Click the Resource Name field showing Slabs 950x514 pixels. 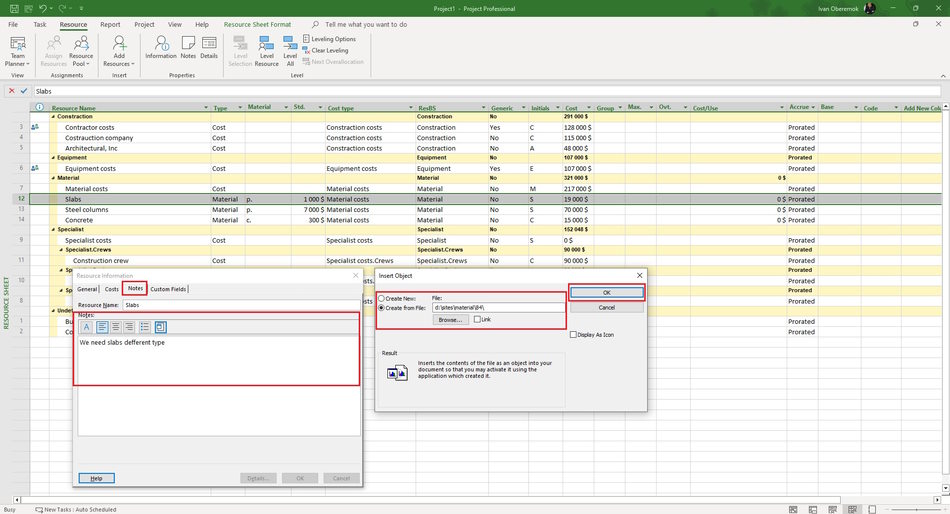[241, 305]
